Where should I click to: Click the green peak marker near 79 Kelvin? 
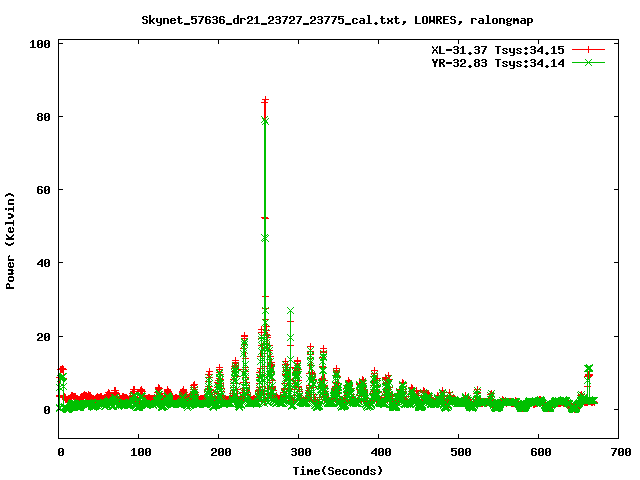265,121
